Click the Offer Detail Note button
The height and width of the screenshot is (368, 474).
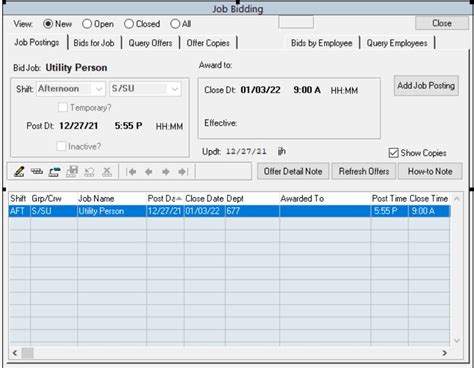[x=293, y=171]
